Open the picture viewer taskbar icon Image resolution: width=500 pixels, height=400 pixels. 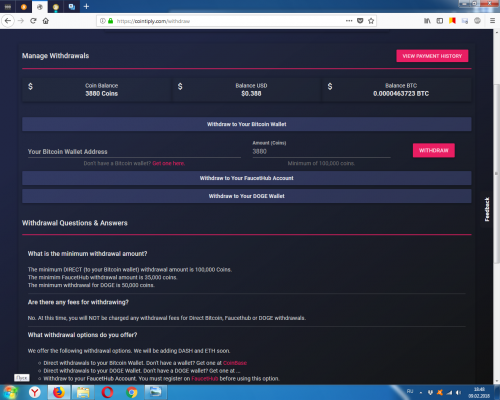tap(156, 392)
